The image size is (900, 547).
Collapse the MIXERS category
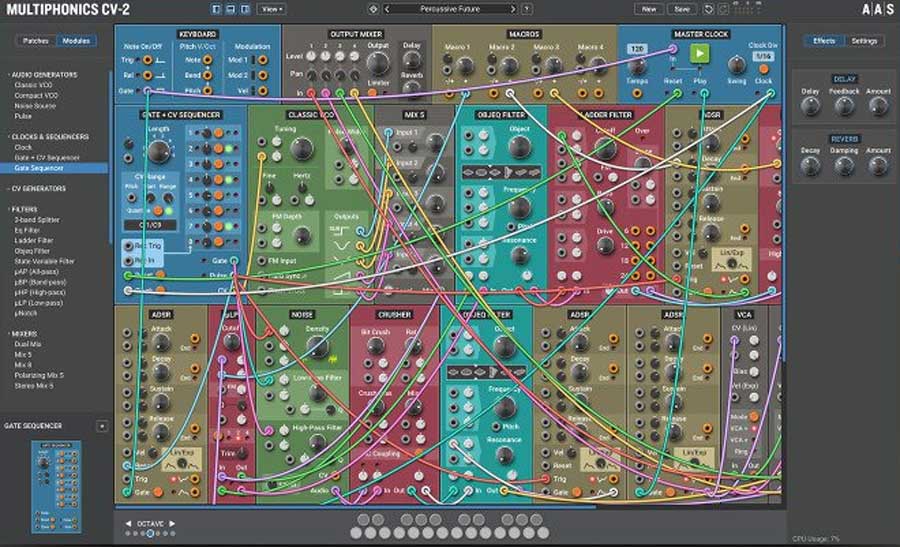click(x=24, y=333)
